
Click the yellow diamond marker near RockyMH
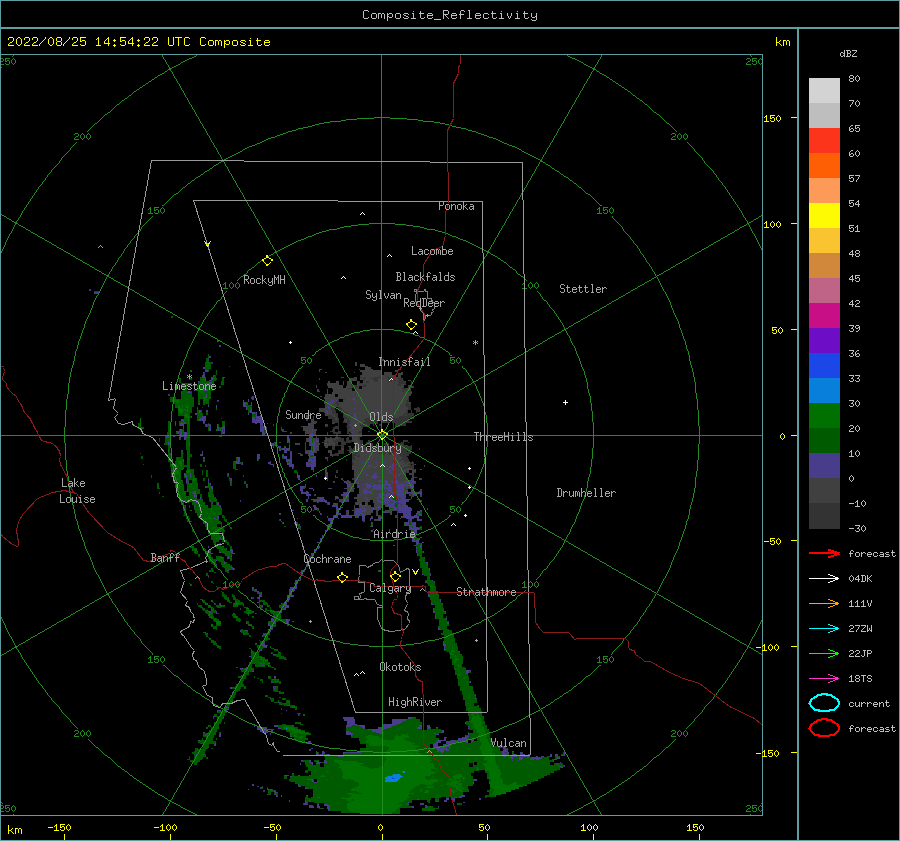(x=267, y=261)
